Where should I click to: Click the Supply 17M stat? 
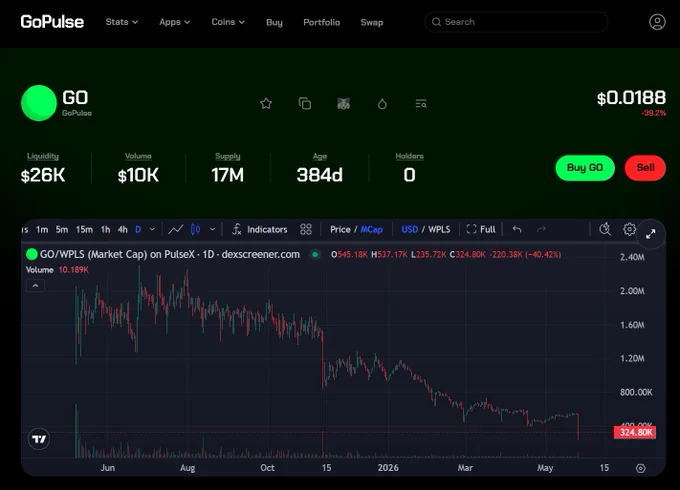coord(228,168)
